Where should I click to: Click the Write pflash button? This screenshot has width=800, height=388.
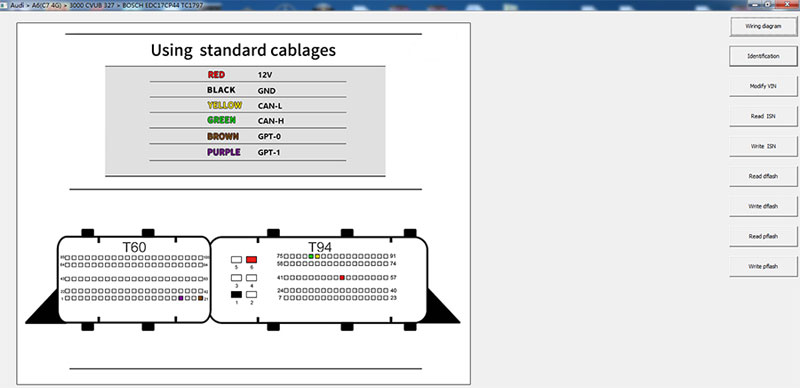(763, 266)
